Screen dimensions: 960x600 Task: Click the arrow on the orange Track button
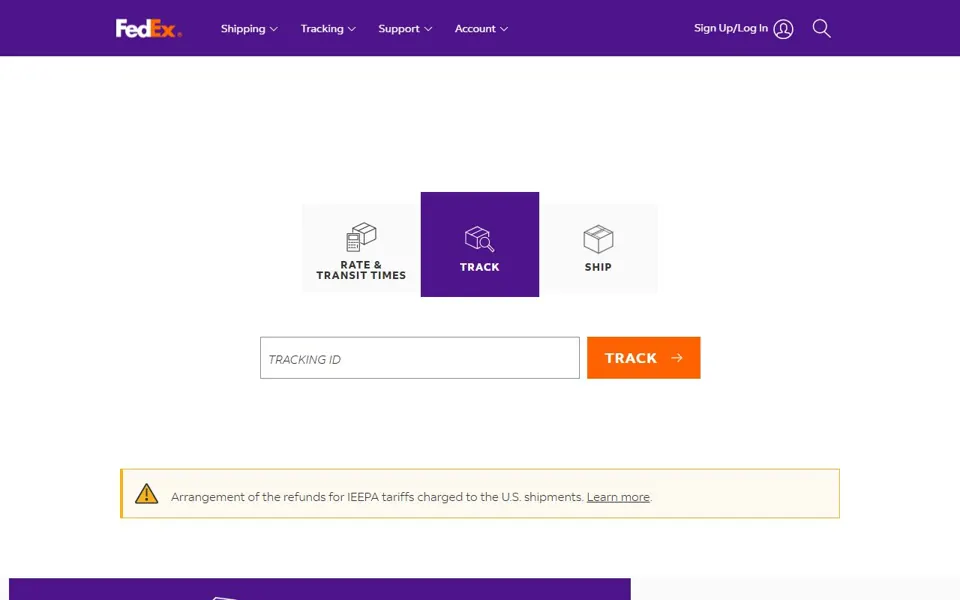tap(677, 358)
